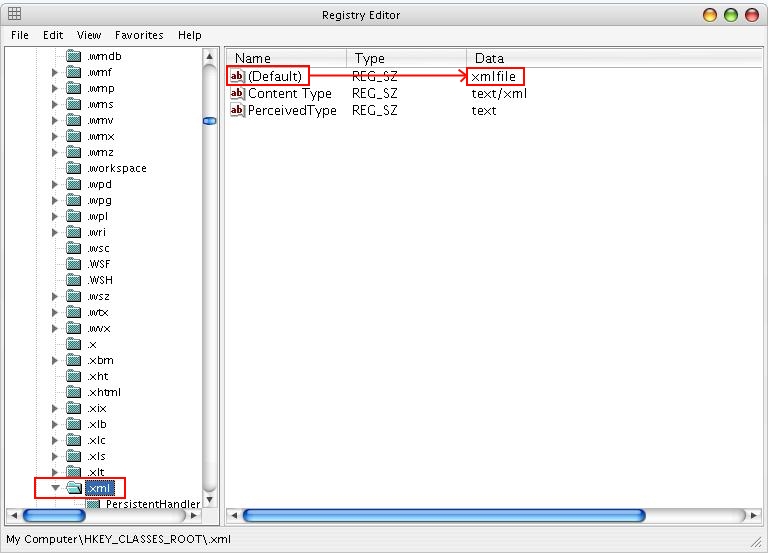Expand the .wmf key

click(56, 72)
